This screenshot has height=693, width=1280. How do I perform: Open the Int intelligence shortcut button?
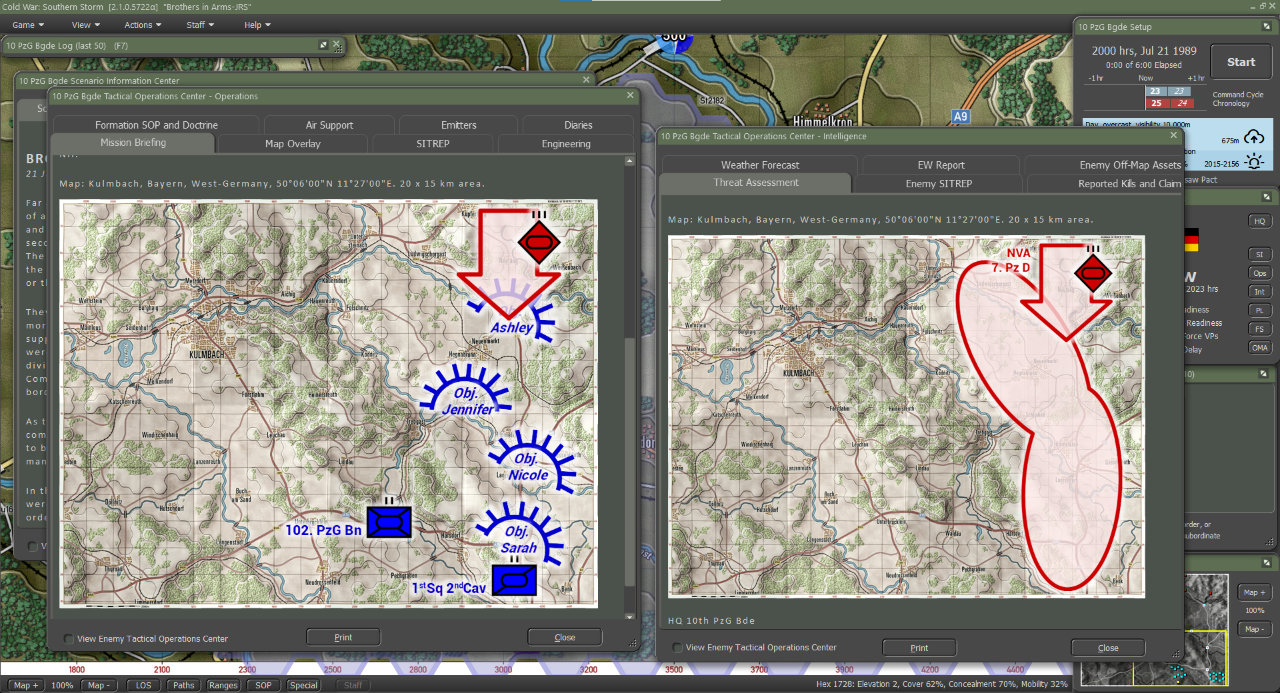pos(1259,291)
